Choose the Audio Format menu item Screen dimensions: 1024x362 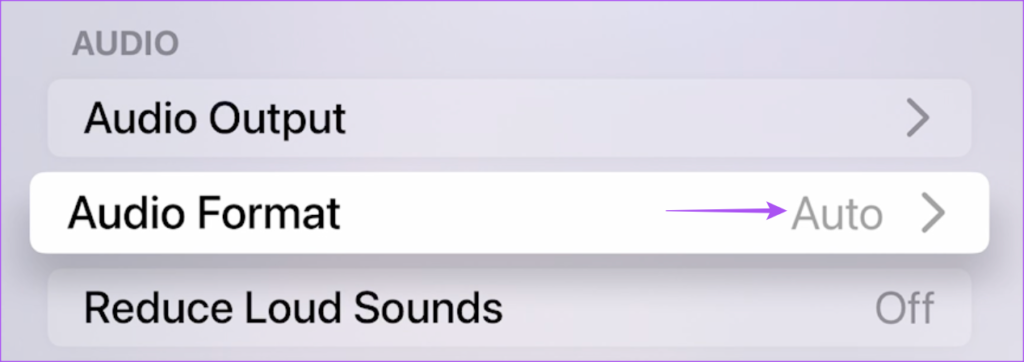[509, 213]
